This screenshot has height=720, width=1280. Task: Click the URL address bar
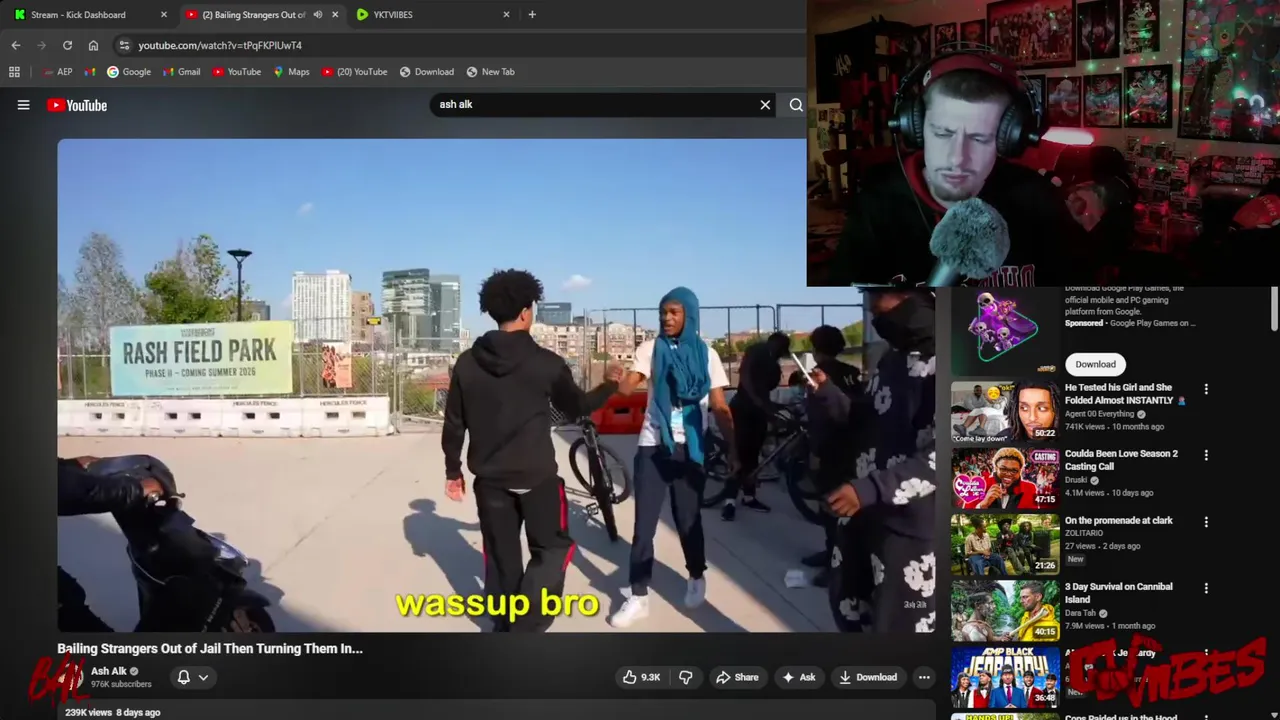pyautogui.click(x=460, y=45)
